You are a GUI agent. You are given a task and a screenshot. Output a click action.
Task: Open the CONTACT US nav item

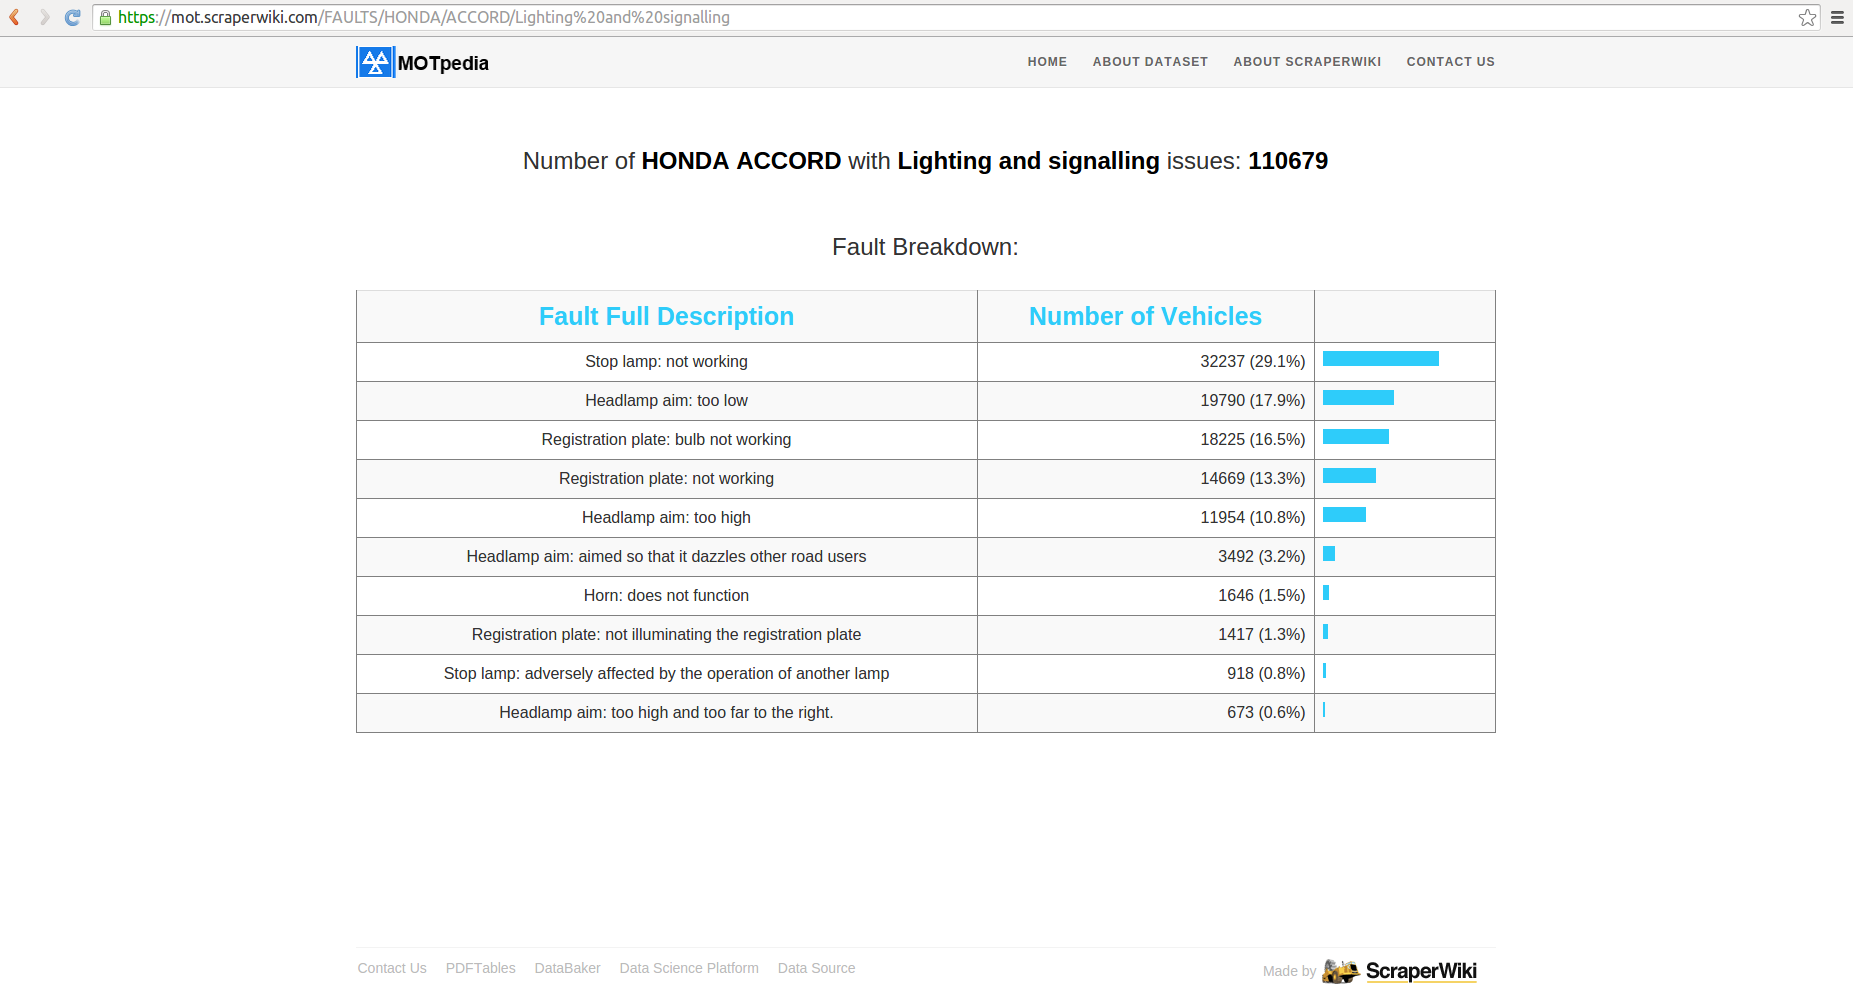(x=1450, y=62)
